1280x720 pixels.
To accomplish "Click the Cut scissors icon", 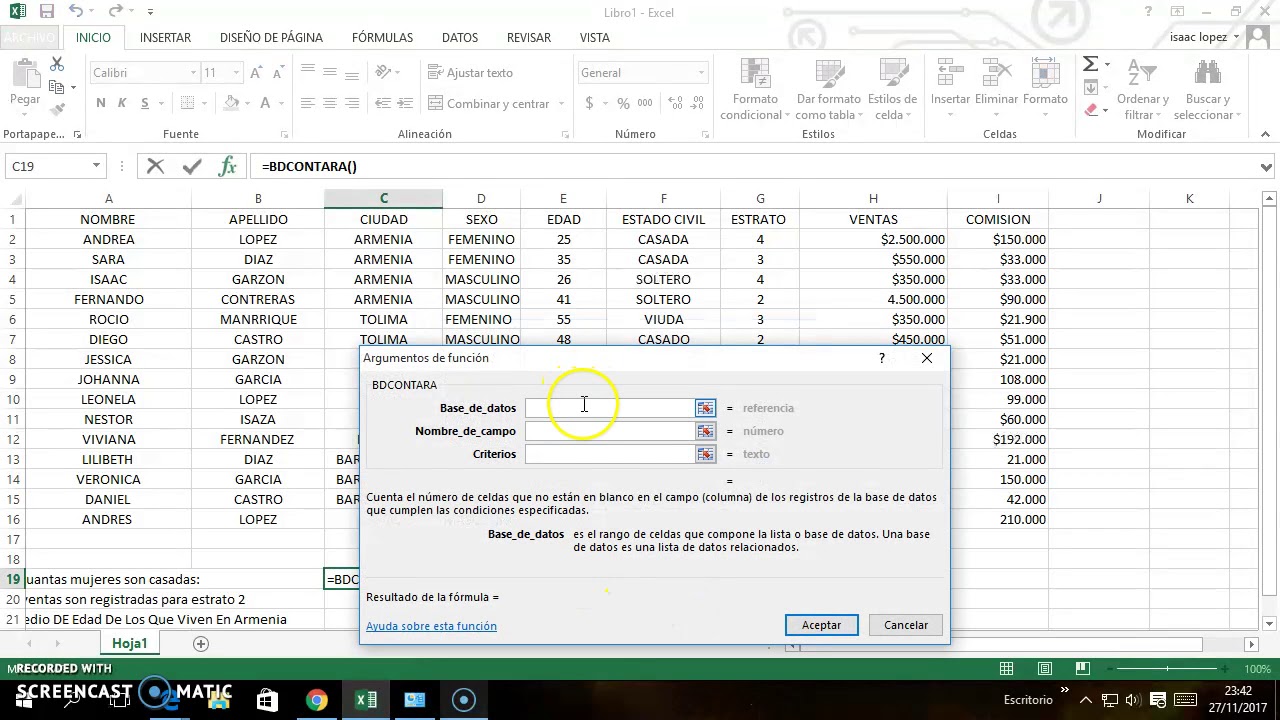I will (x=57, y=65).
